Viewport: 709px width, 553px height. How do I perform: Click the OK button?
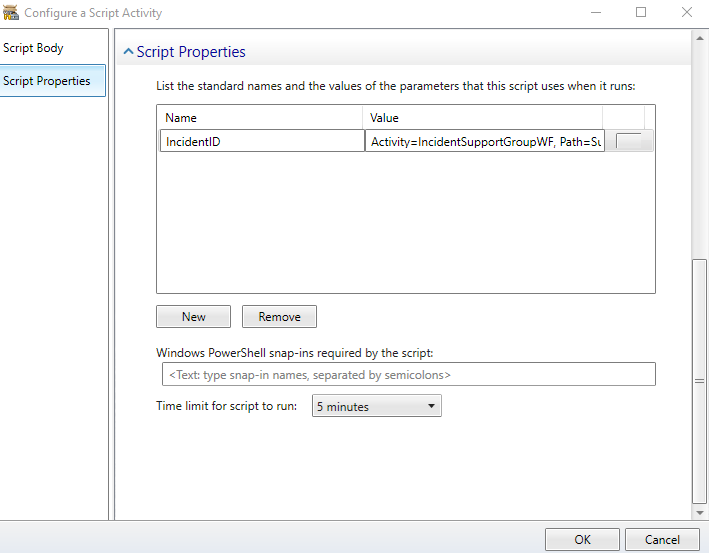[x=582, y=539]
